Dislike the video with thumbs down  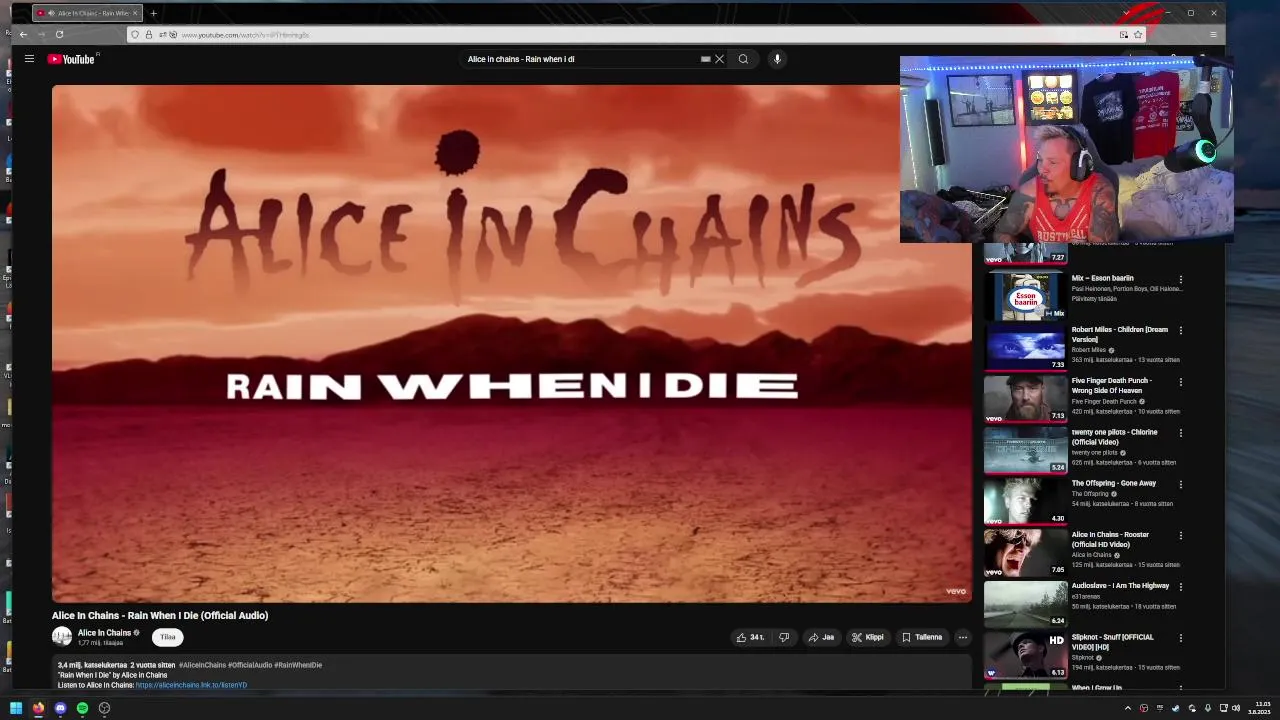point(784,637)
